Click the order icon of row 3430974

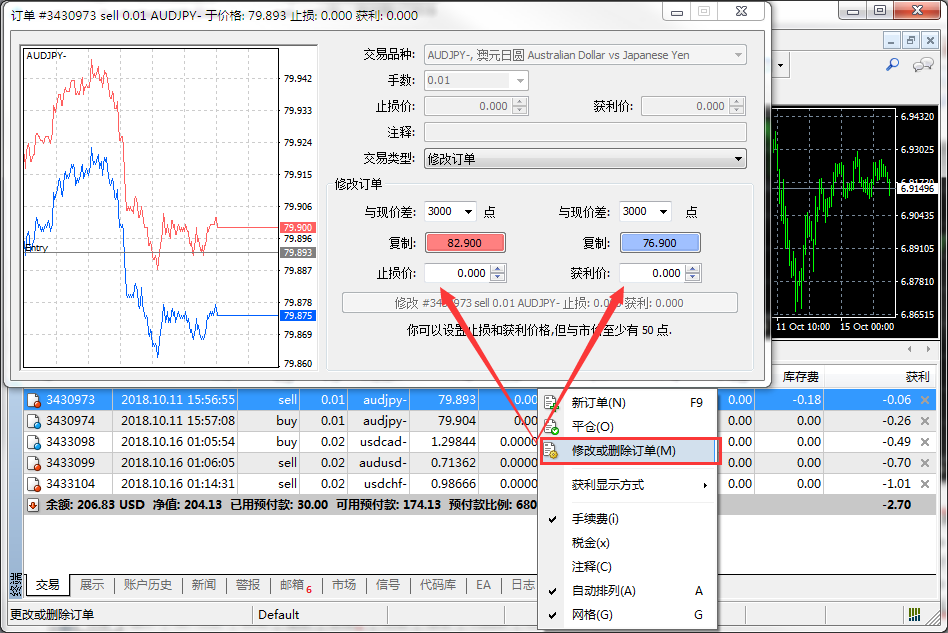(x=33, y=421)
